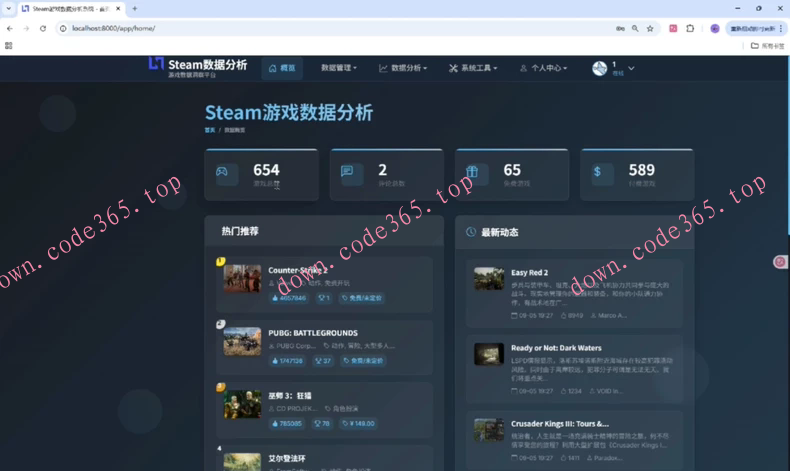Open the 概览 home nav item
Screen dimensions: 790x471
point(282,68)
